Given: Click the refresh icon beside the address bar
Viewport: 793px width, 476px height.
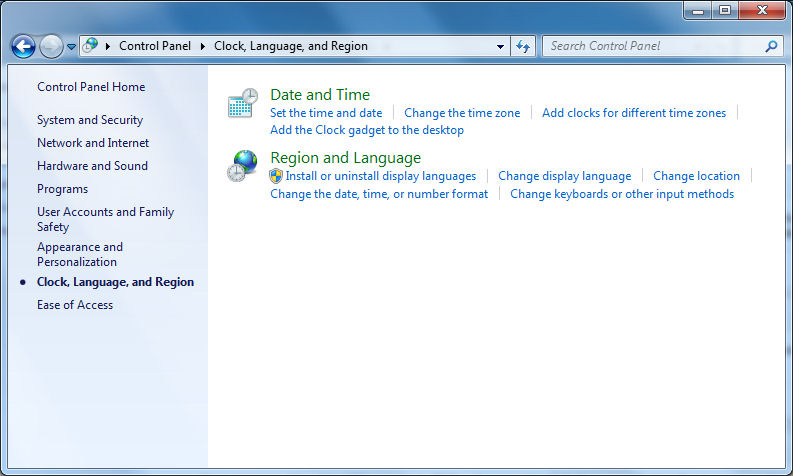Looking at the screenshot, I should [x=523, y=46].
